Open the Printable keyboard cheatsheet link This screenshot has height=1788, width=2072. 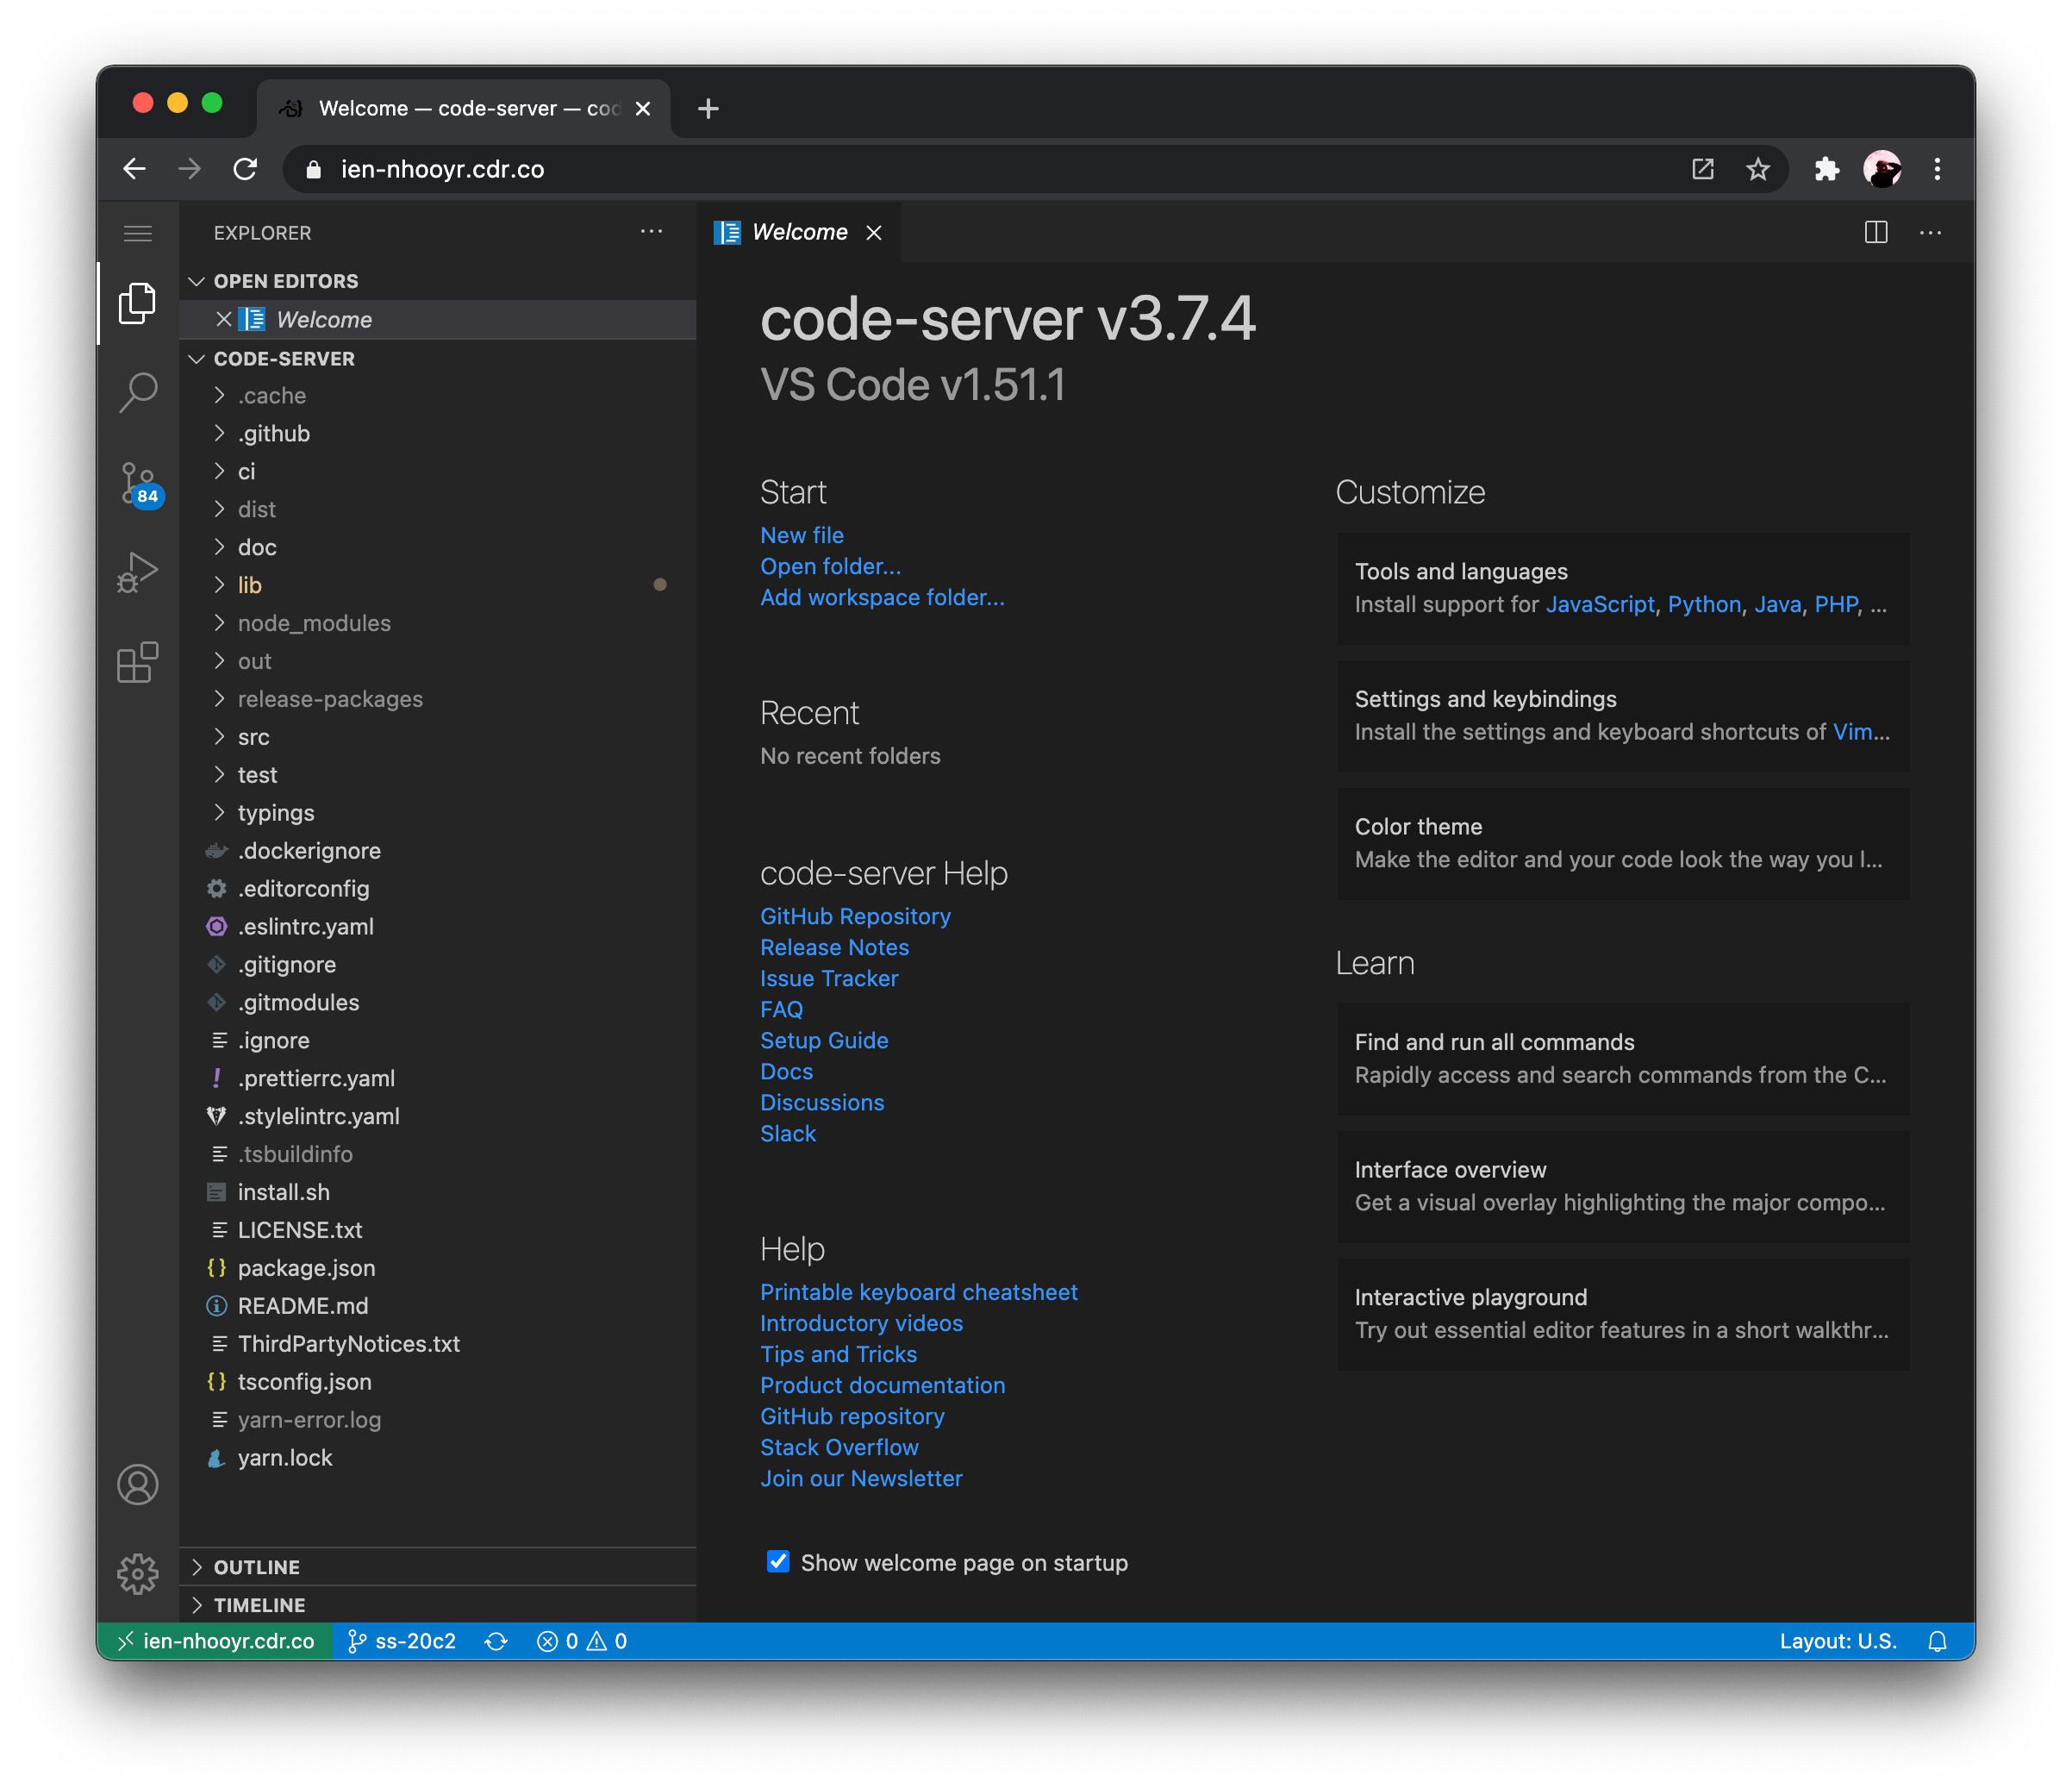click(918, 1292)
